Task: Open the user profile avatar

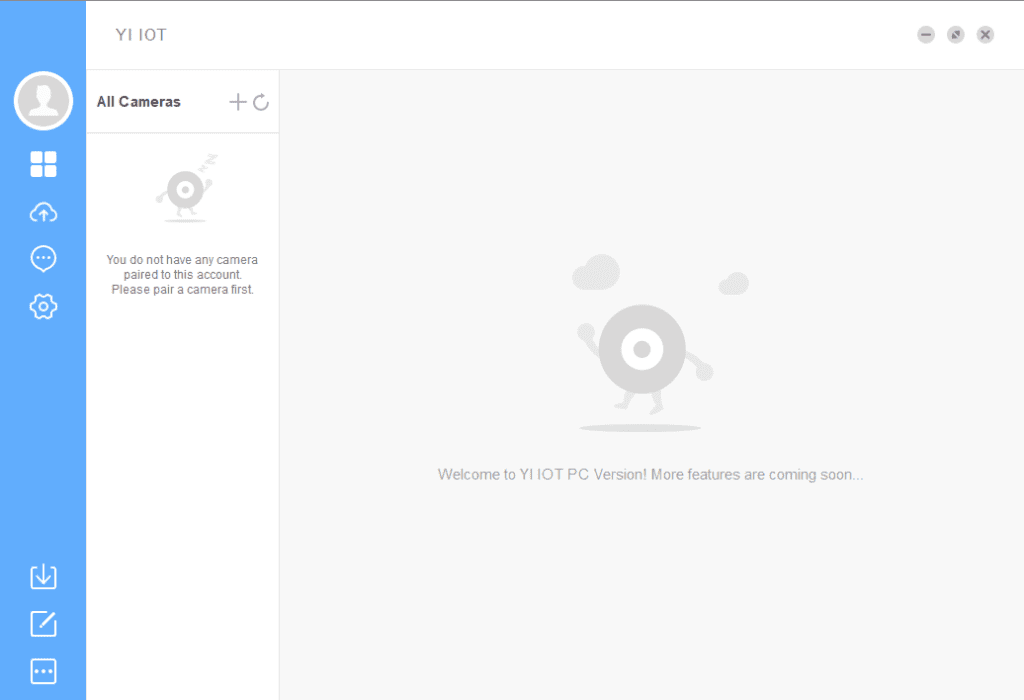Action: (x=43, y=101)
